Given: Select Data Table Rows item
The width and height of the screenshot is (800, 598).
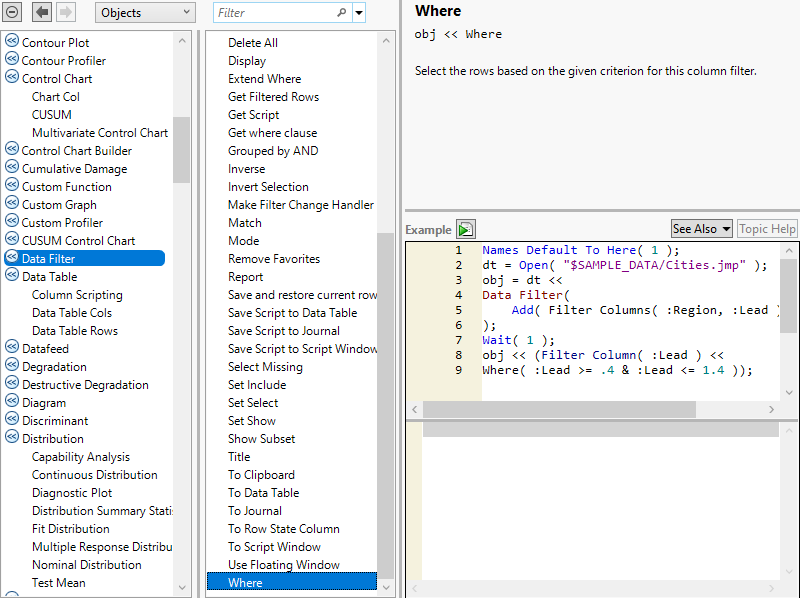Looking at the screenshot, I should click(75, 331).
